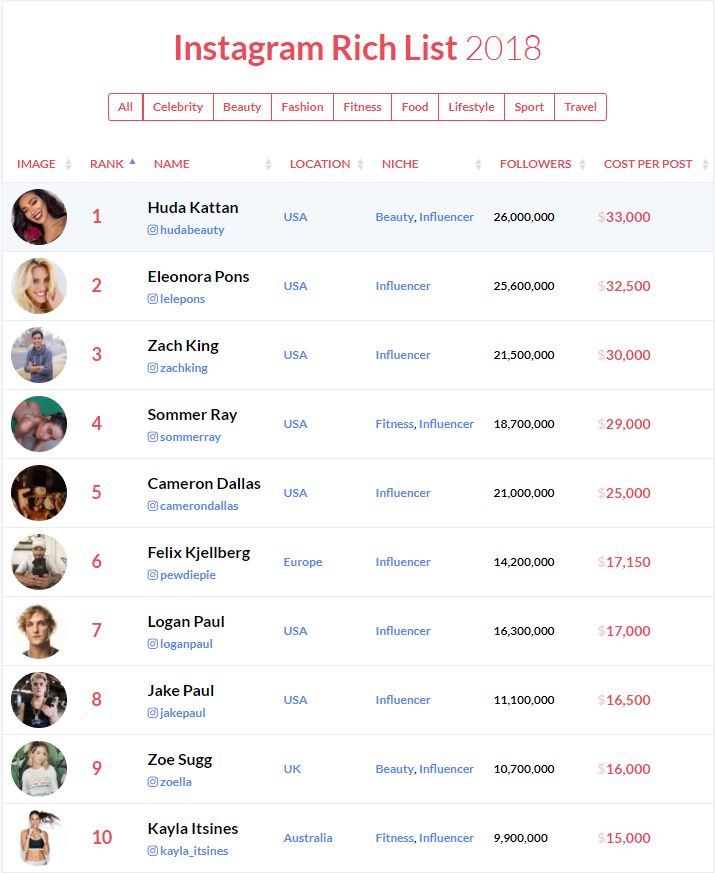Click the Instagram icon beside hudabeauty

(153, 230)
